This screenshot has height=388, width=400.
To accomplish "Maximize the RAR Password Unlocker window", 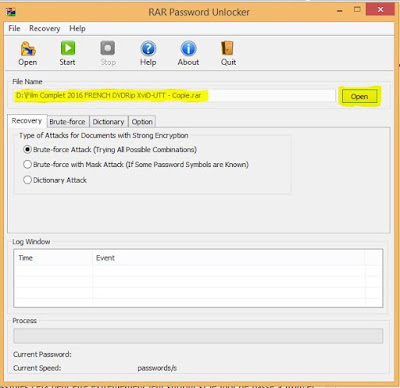I will coord(357,10).
